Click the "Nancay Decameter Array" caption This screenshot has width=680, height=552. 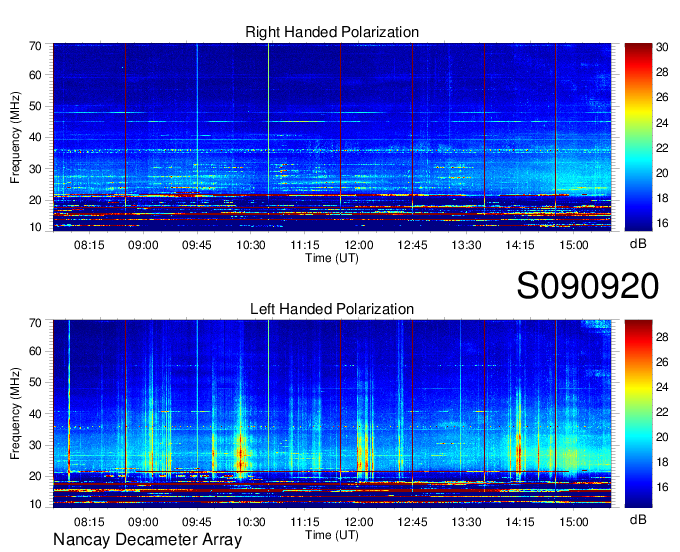point(147,540)
